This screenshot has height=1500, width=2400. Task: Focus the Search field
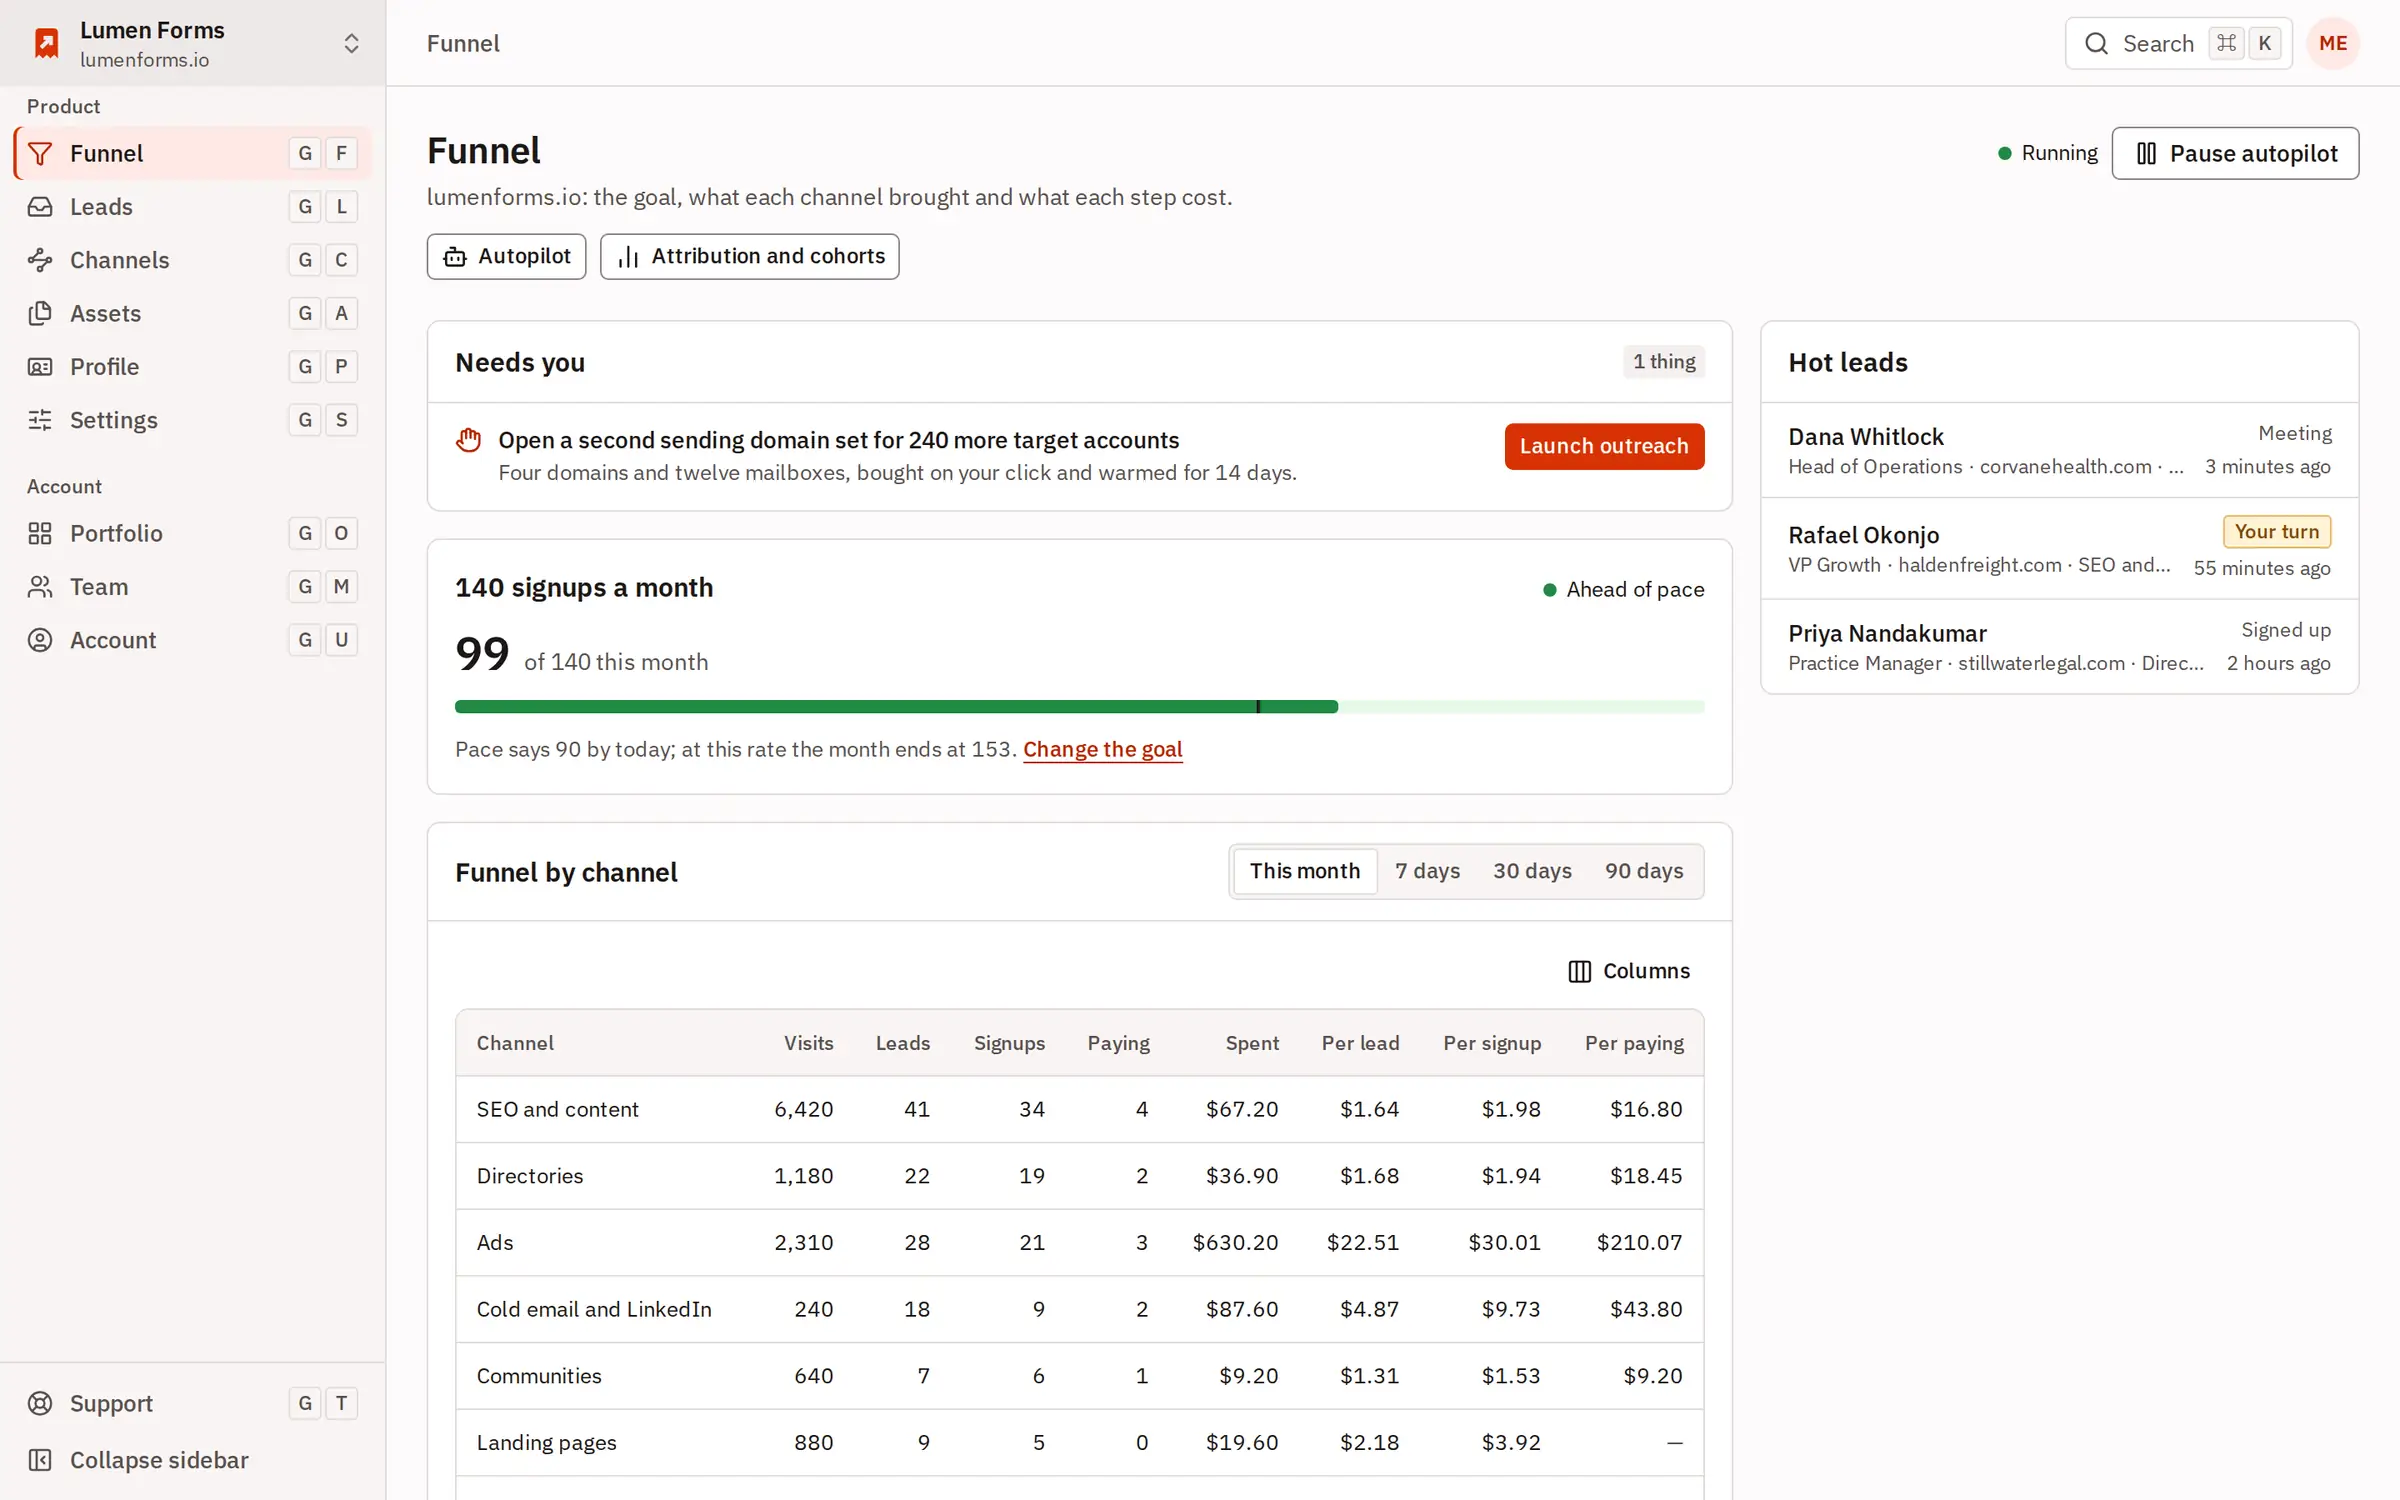click(2179, 43)
